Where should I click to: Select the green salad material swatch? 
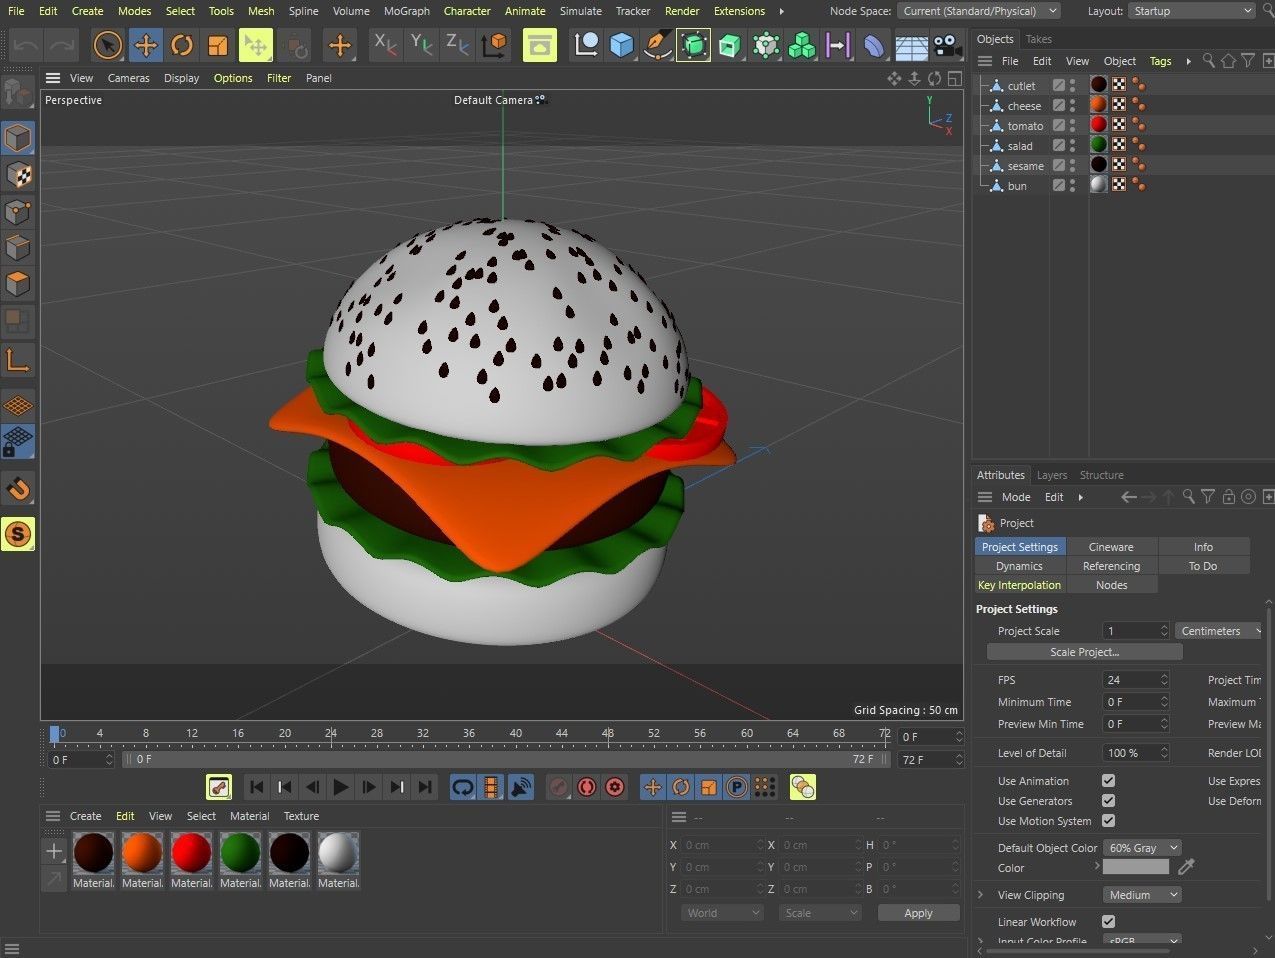240,853
